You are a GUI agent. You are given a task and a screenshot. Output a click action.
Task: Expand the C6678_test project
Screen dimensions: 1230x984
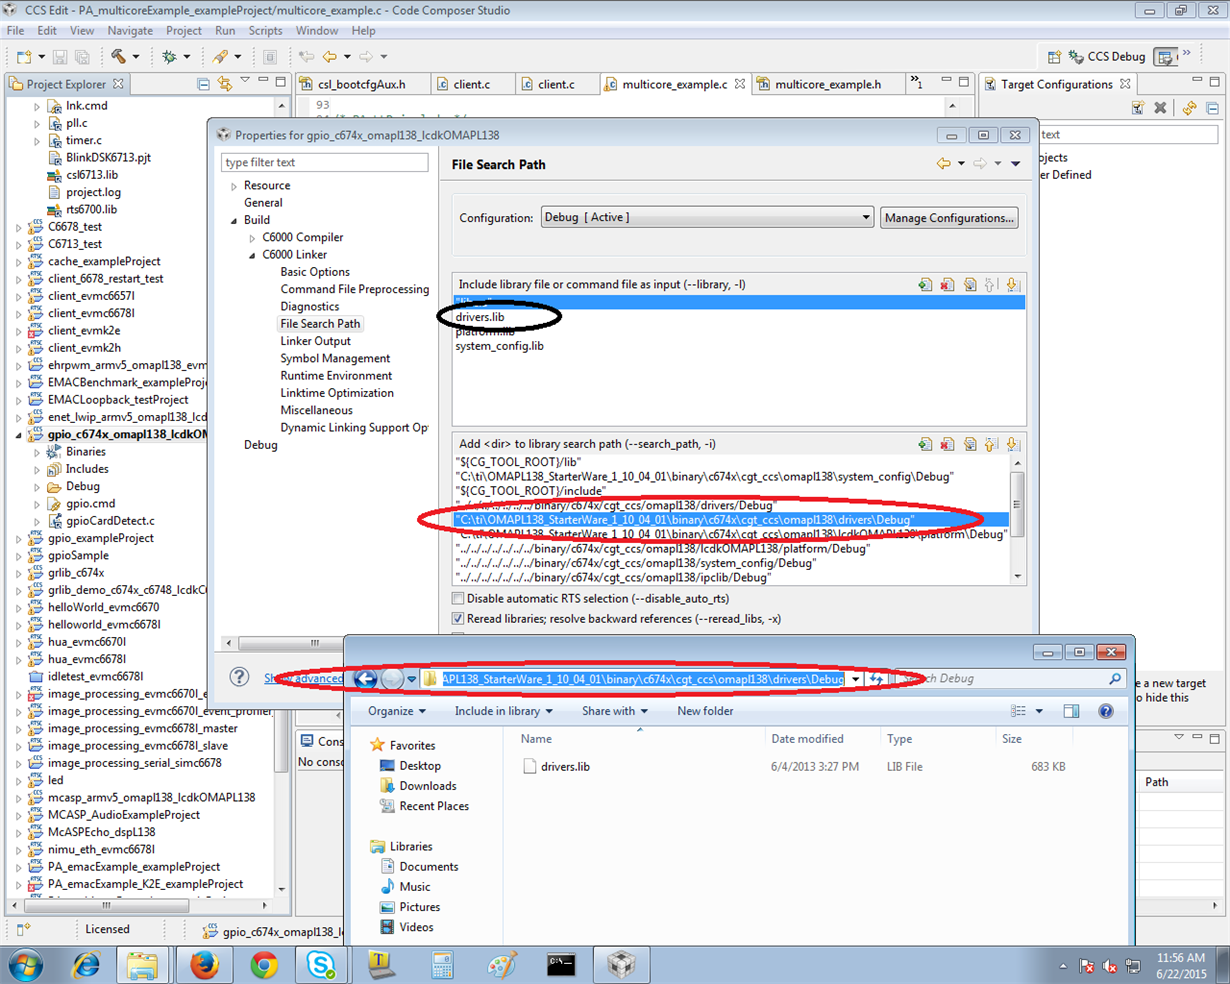pos(18,227)
